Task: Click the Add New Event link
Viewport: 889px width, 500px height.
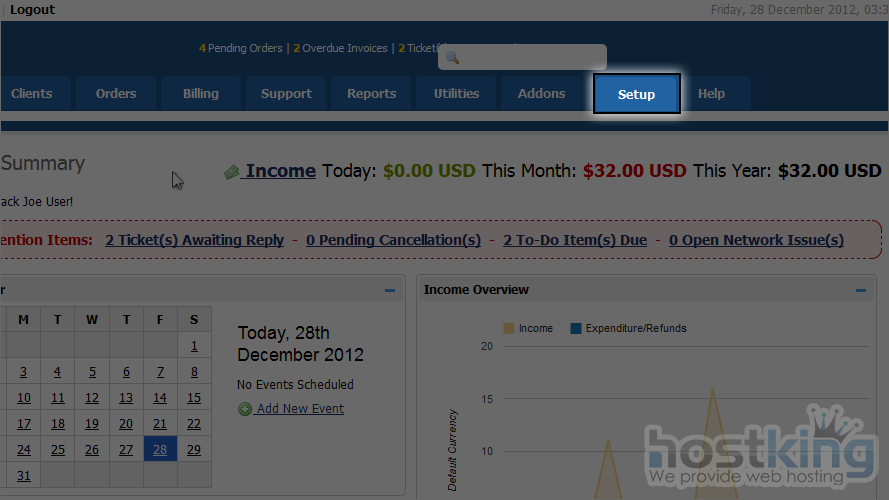Action: click(299, 409)
